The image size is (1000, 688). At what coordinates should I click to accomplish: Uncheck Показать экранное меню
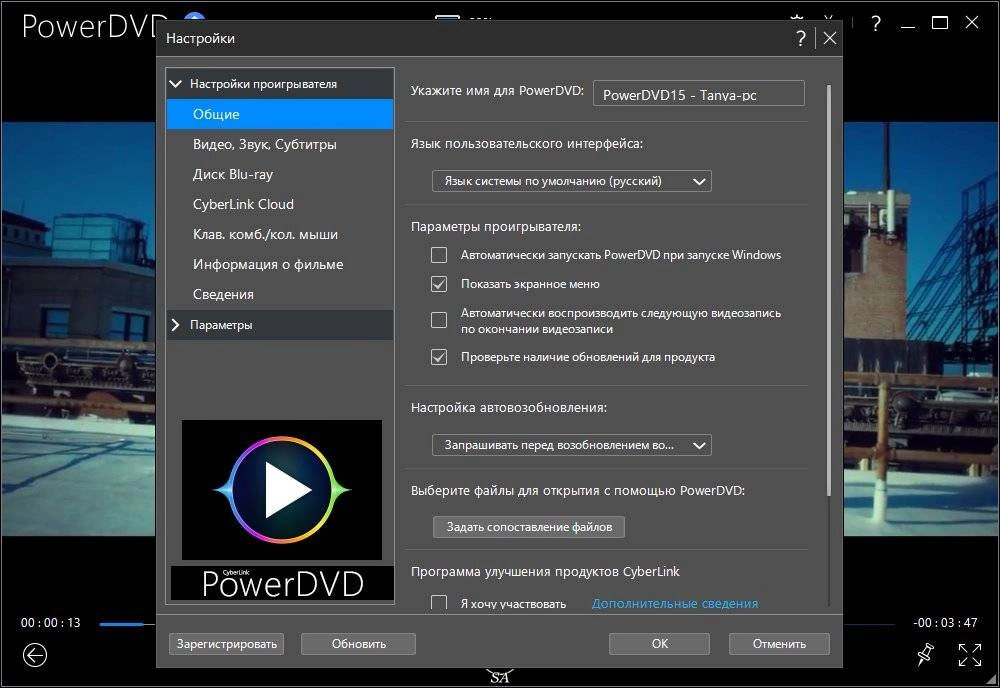coord(439,284)
